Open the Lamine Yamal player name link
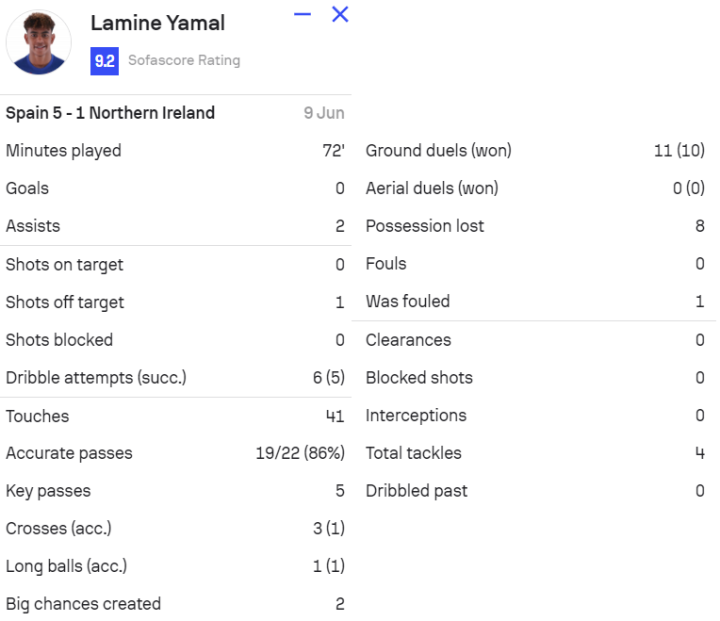 (157, 23)
